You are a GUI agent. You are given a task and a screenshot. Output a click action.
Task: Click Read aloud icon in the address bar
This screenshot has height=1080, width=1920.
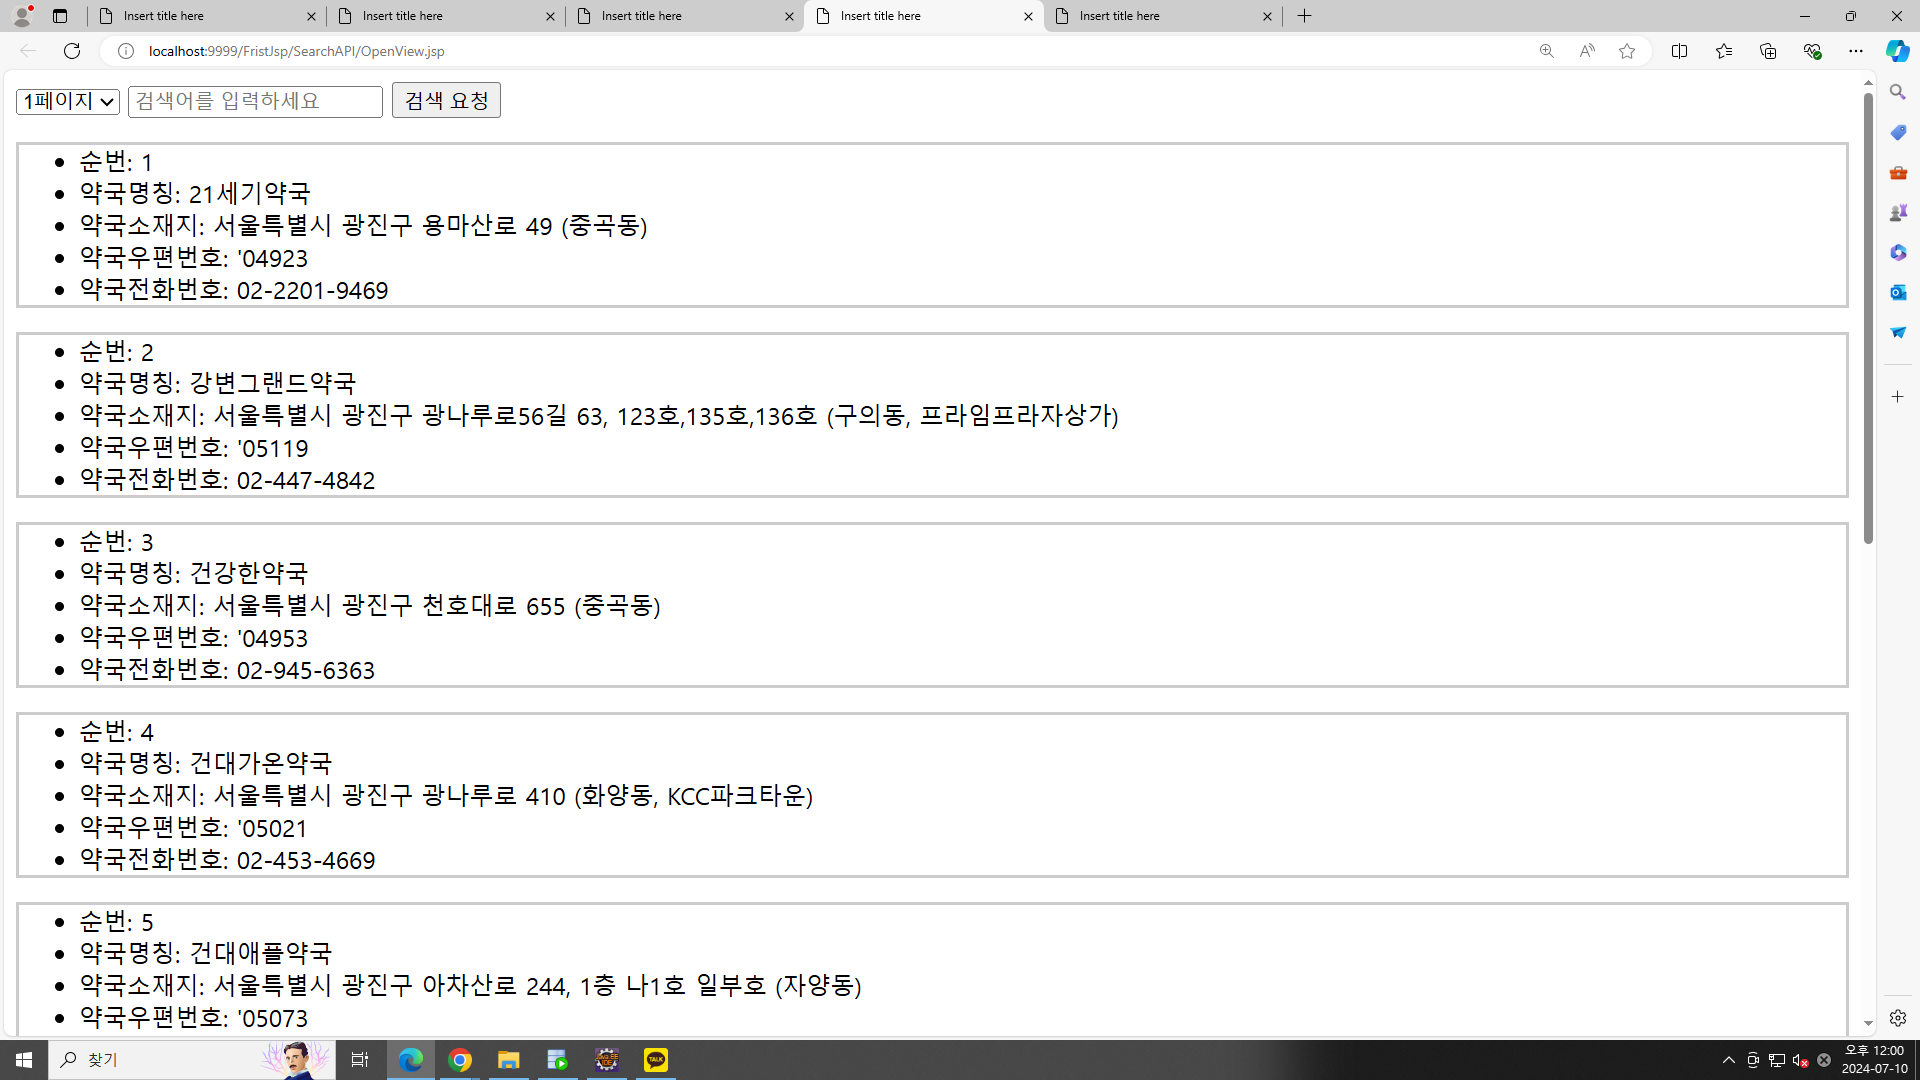(x=1587, y=51)
